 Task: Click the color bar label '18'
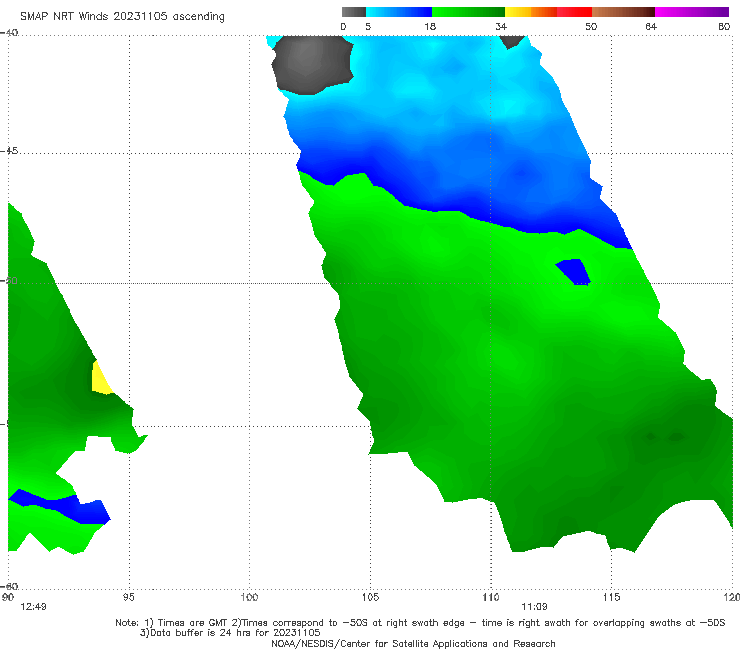[430, 27]
